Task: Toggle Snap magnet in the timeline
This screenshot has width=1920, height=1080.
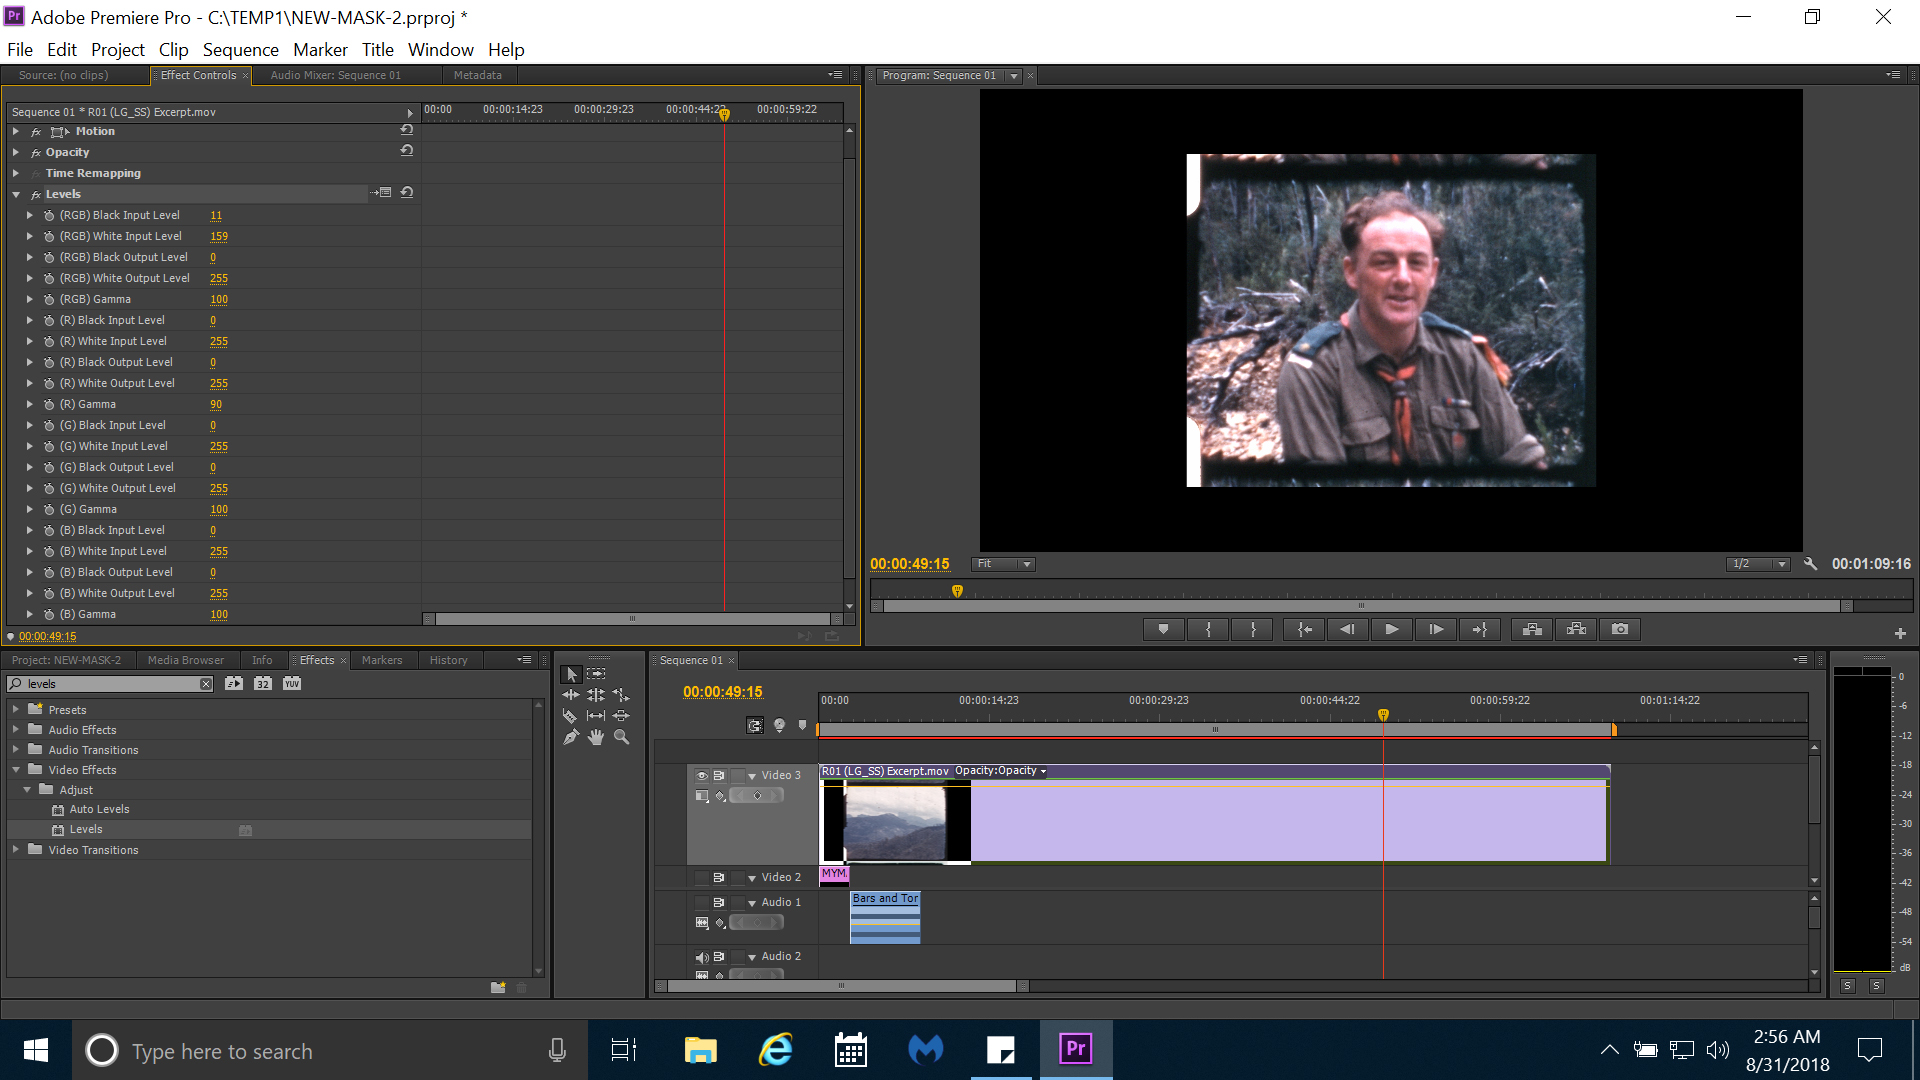Action: [755, 726]
